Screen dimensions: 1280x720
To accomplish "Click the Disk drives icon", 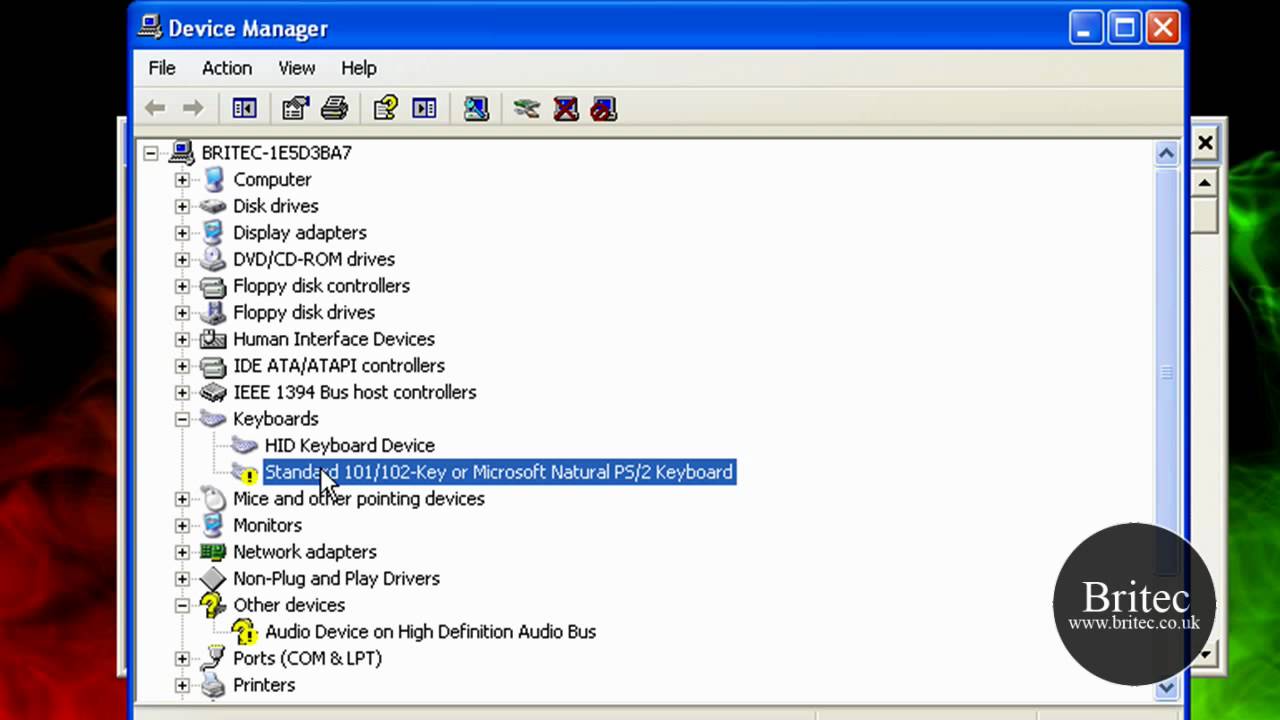I will 213,206.
